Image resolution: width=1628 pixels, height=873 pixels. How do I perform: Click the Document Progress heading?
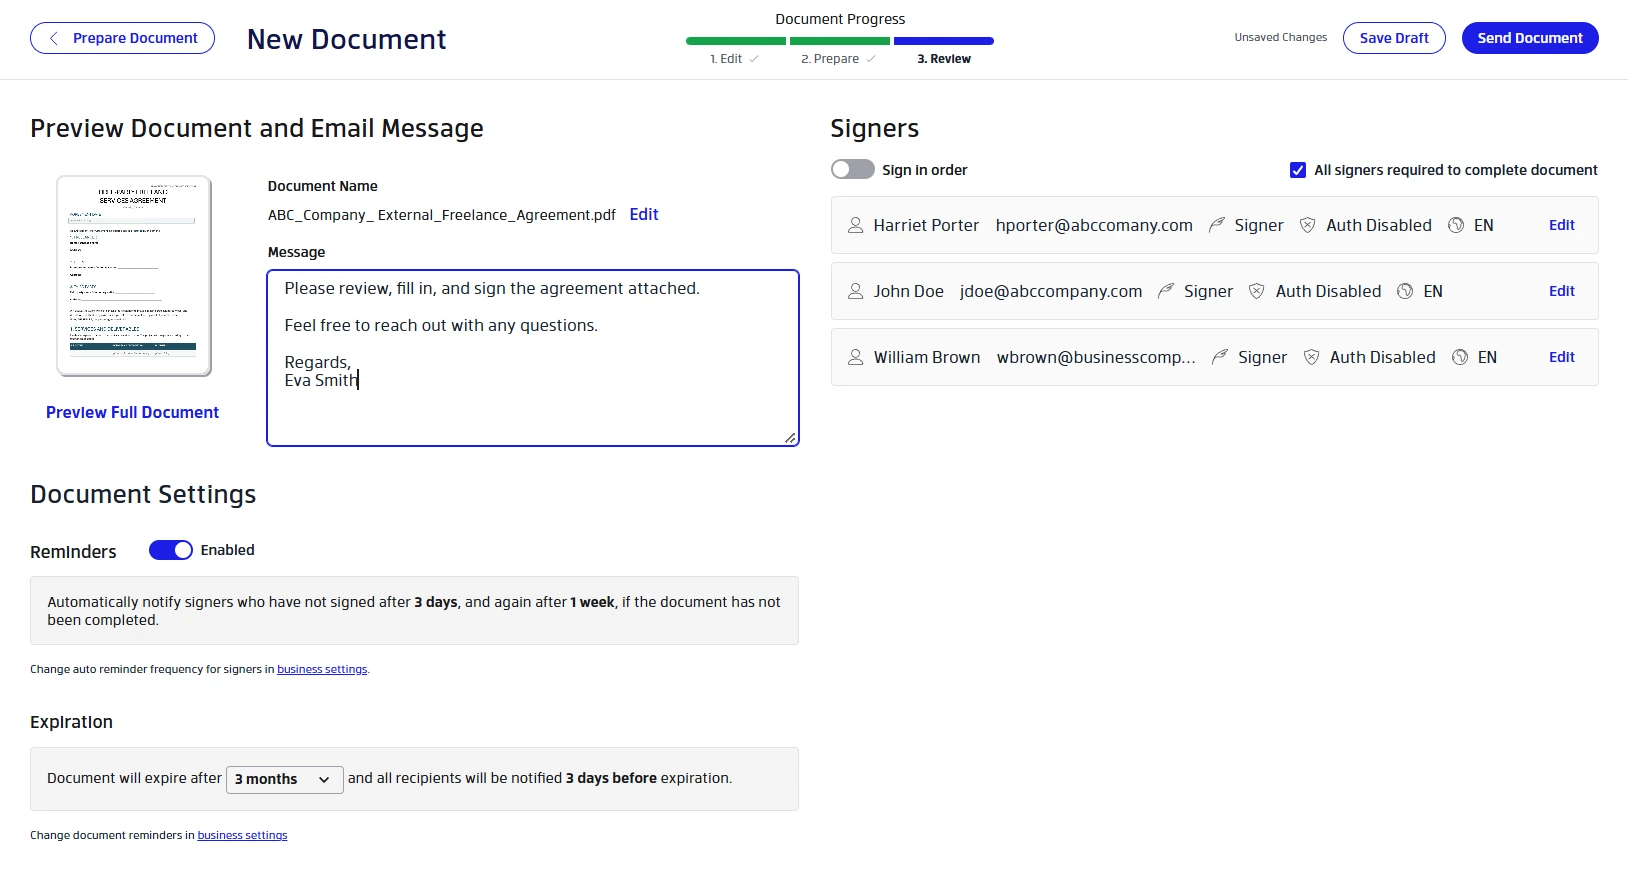click(x=840, y=19)
